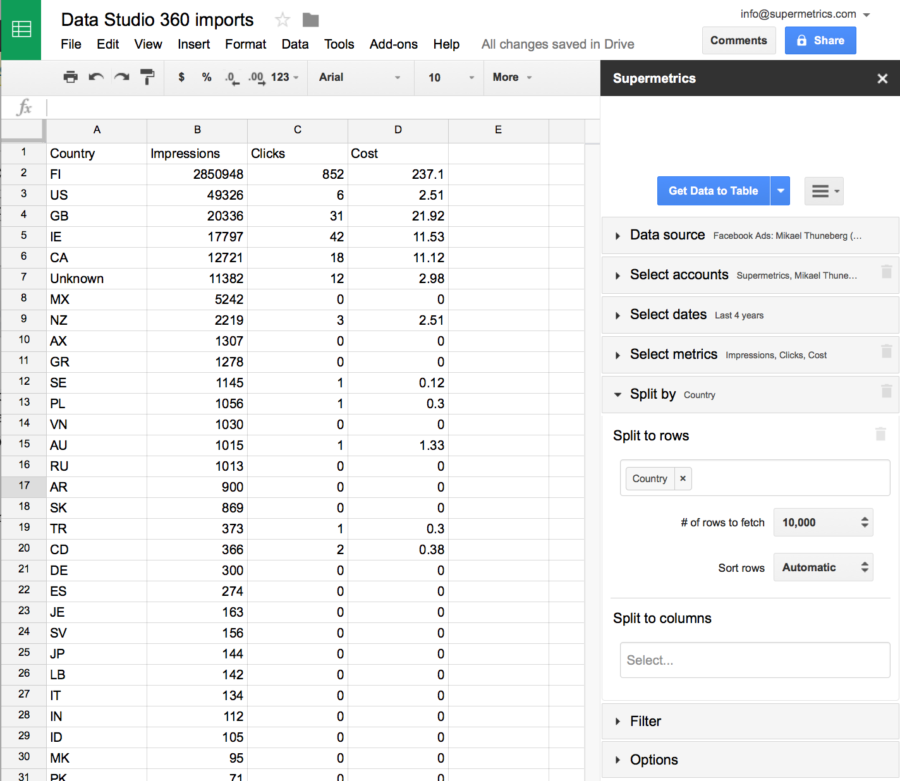Open the Edit menu
This screenshot has height=781, width=900.
108,44
